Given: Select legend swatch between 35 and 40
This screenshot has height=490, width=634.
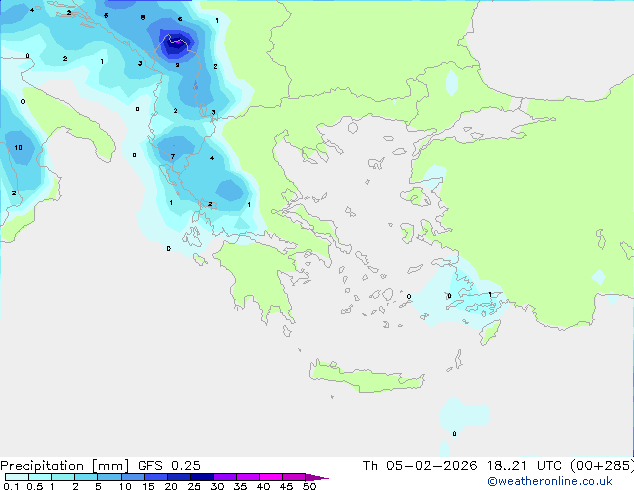Looking at the screenshot, I should click(247, 477).
